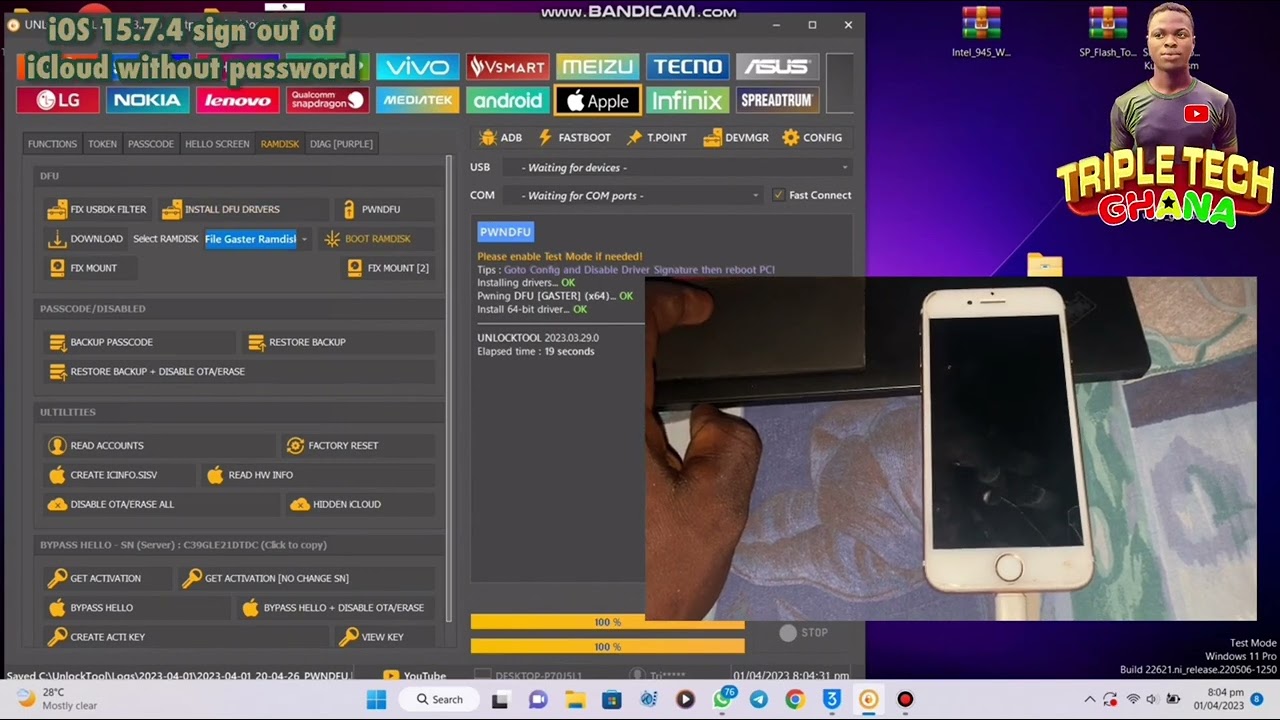1280x720 pixels.
Task: Pick the MEIZU brand tile
Action: click(x=597, y=67)
